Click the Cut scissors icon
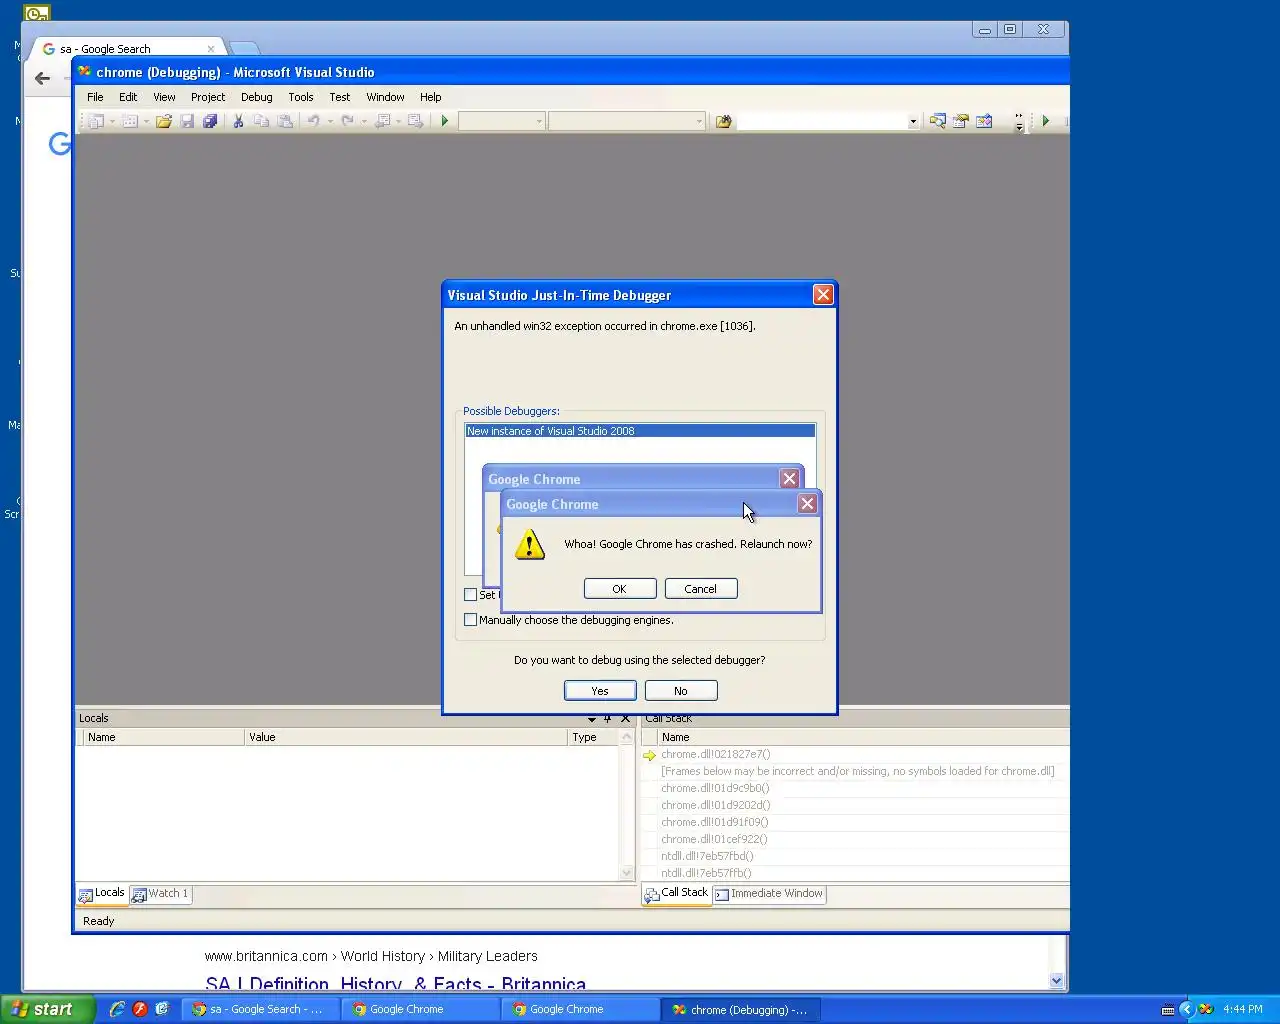Viewport: 1280px width, 1024px height. point(238,121)
